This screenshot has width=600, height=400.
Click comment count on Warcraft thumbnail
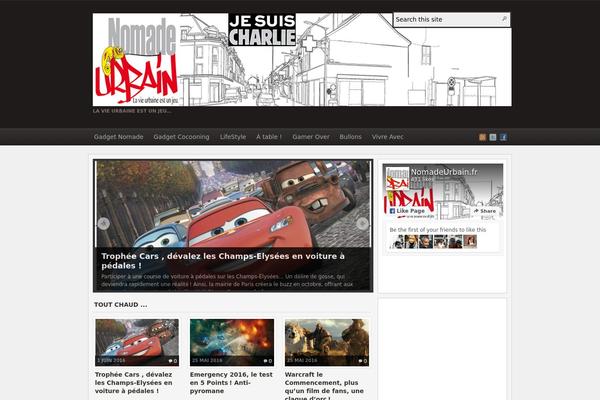coord(363,361)
